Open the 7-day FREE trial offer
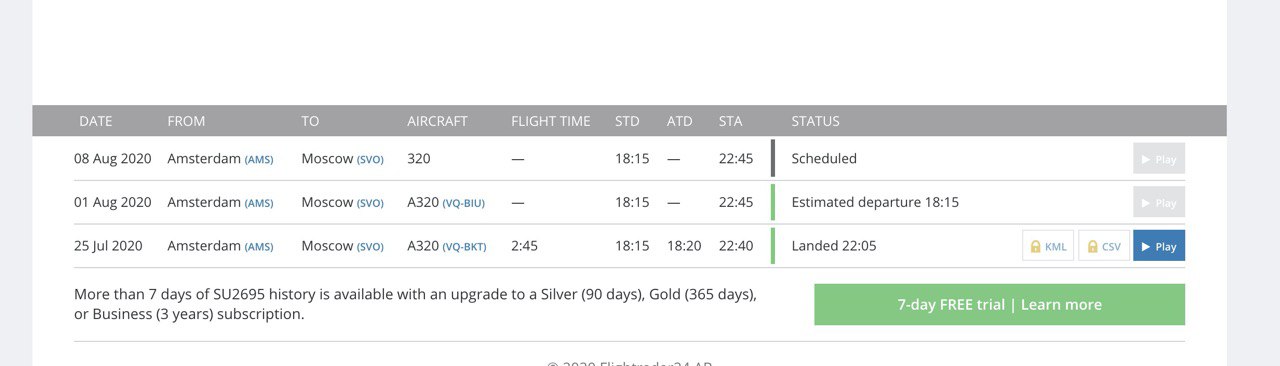The width and height of the screenshot is (1280, 366). pos(999,305)
